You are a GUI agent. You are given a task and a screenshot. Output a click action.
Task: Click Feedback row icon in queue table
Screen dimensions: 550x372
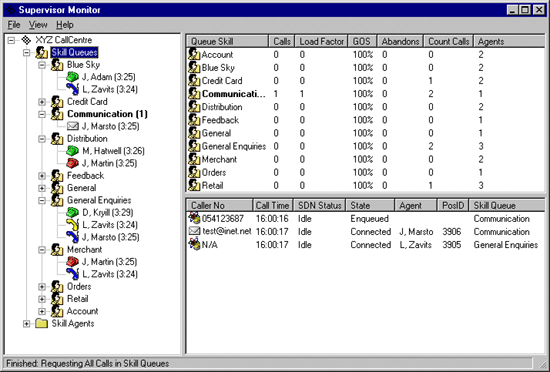[194, 120]
